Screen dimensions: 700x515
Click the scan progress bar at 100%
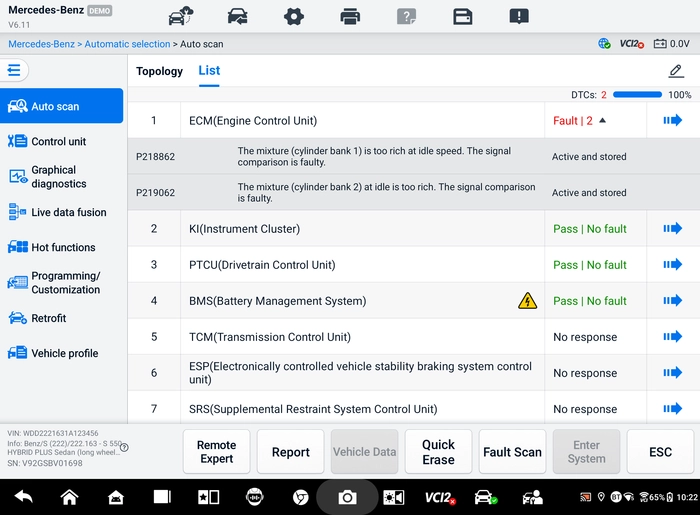point(638,95)
